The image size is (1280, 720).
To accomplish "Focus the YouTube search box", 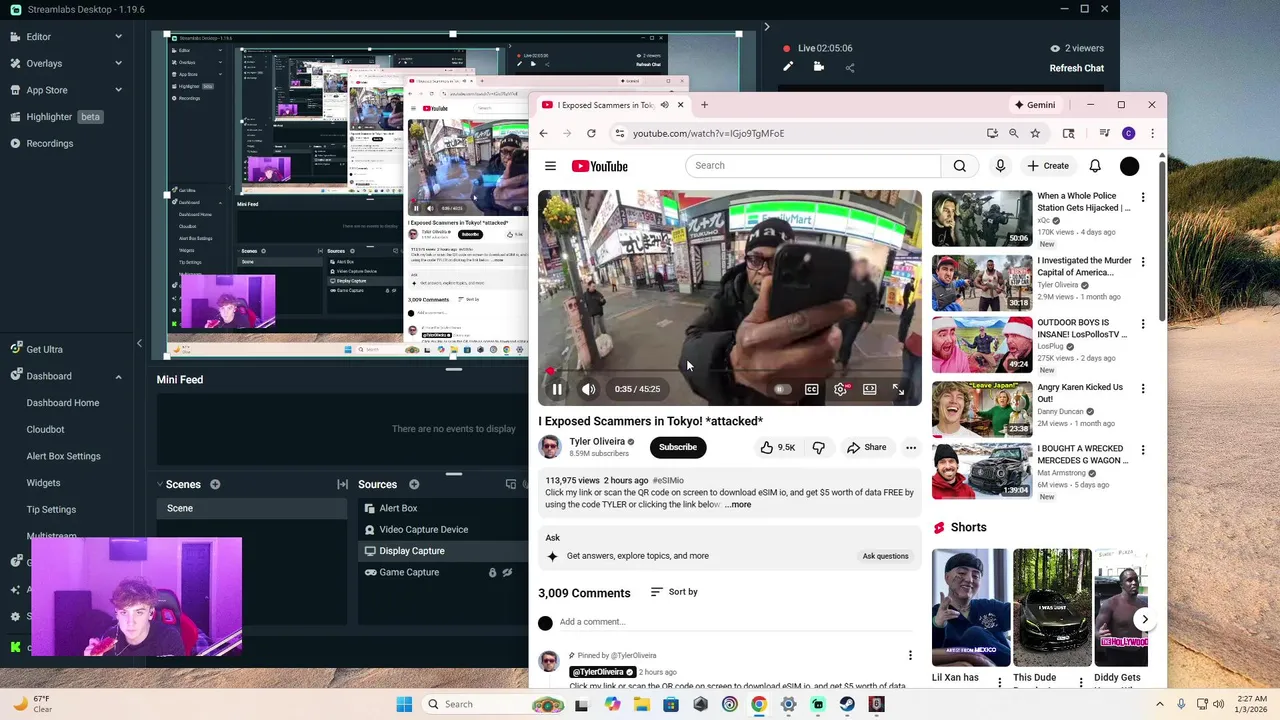I will (812, 165).
